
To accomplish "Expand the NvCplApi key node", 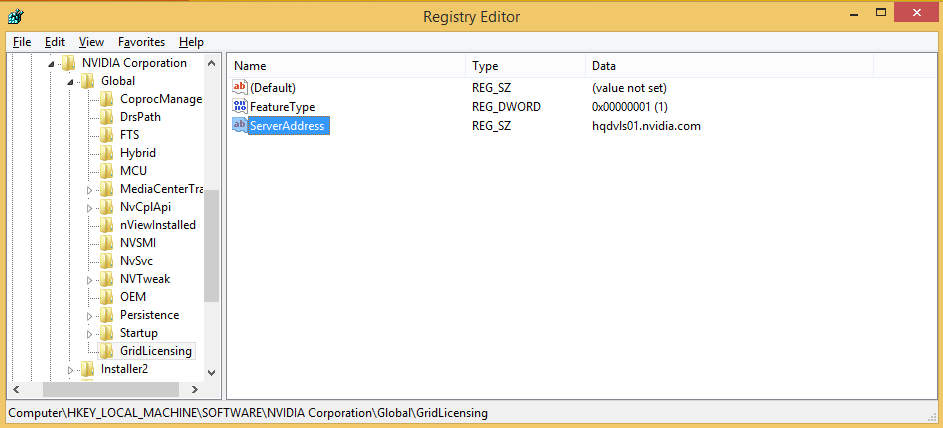I will [90, 207].
